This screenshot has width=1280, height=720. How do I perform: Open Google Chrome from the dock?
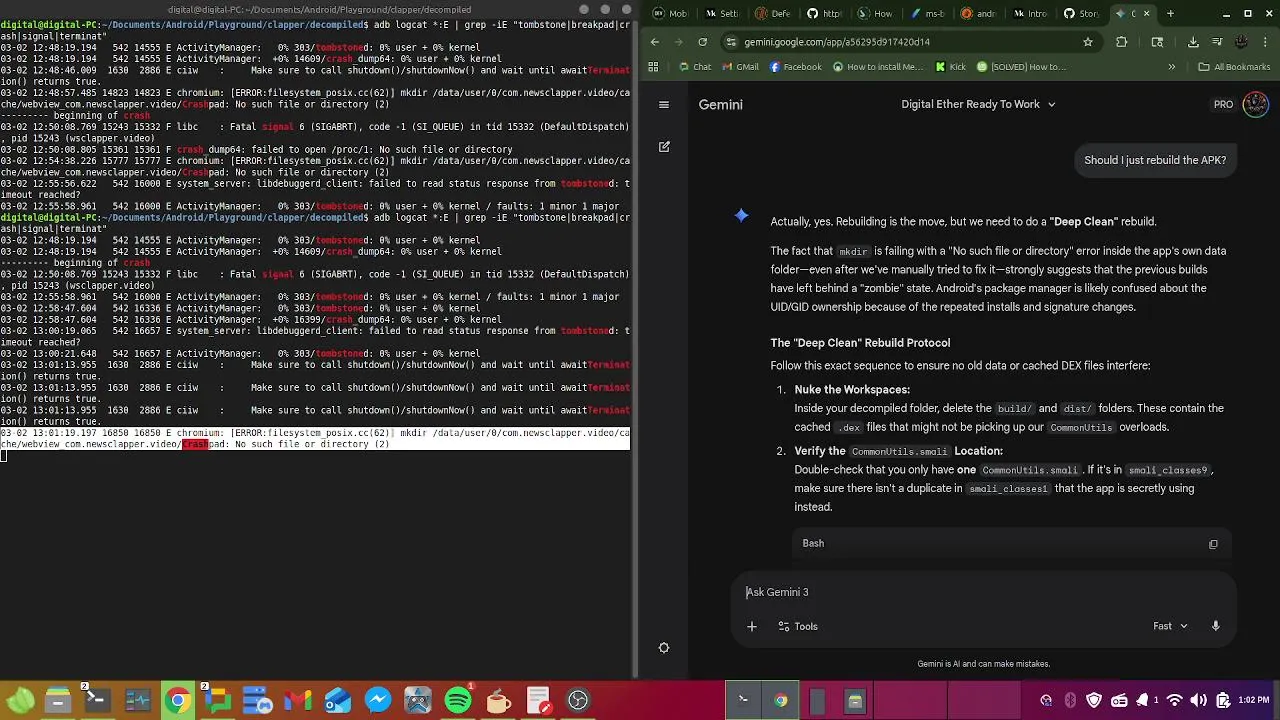[x=177, y=700]
